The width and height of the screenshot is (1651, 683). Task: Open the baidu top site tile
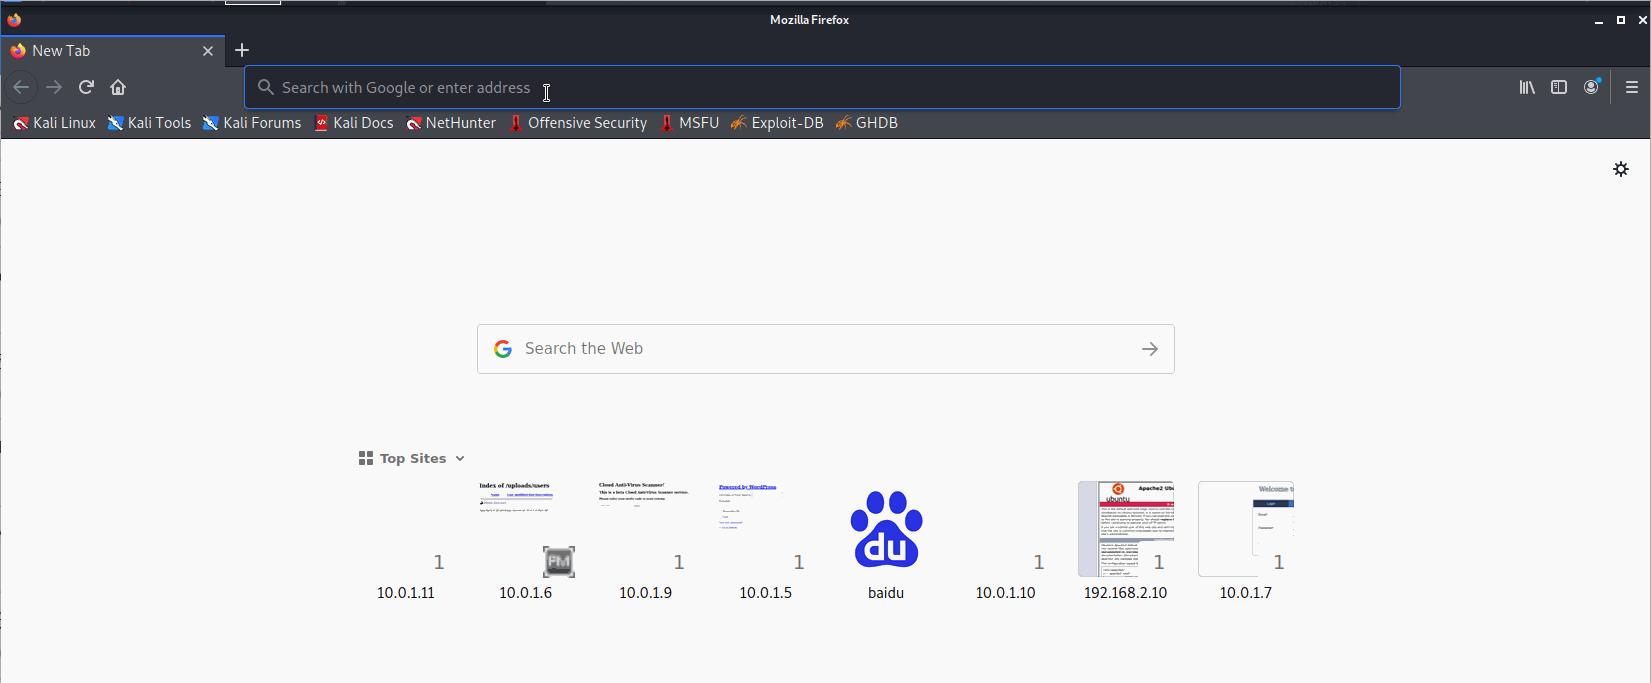pos(886,541)
